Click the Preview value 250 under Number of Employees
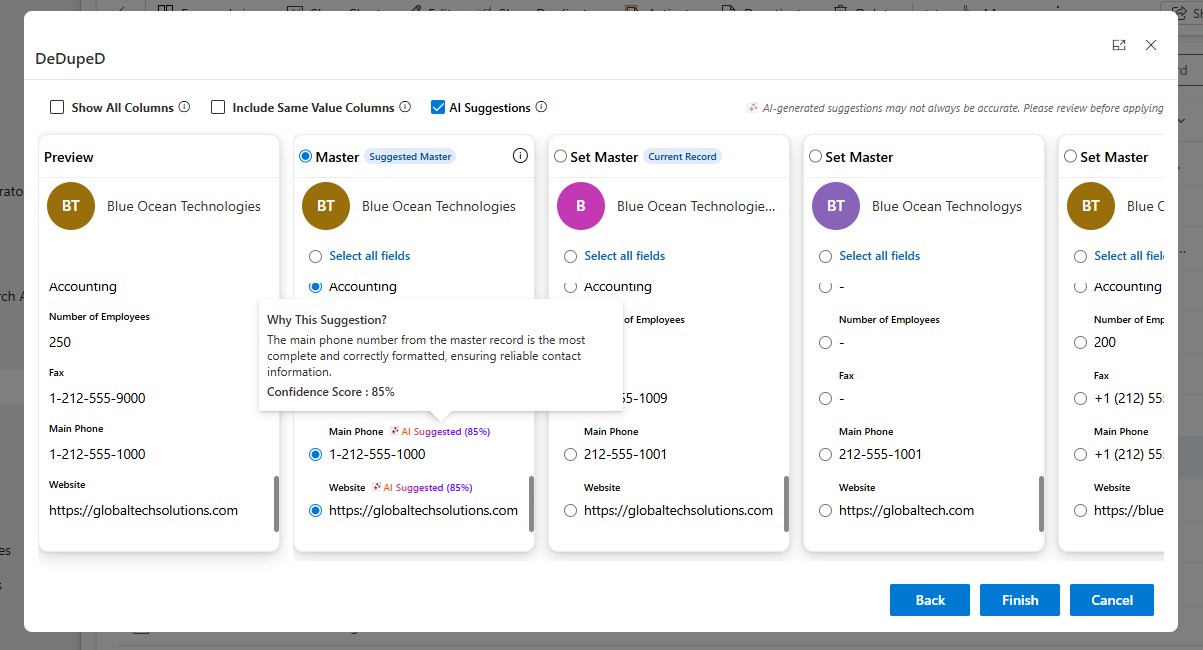This screenshot has height=650, width=1203. [x=60, y=342]
